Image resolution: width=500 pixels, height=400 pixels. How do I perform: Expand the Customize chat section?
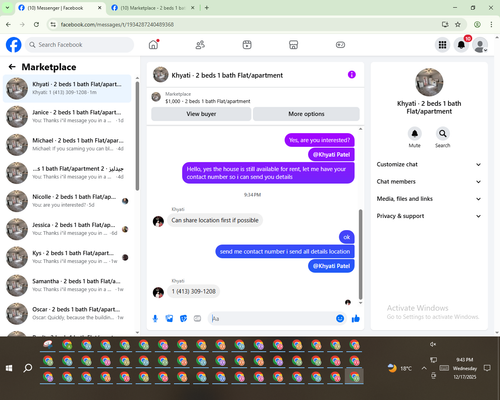(x=429, y=164)
